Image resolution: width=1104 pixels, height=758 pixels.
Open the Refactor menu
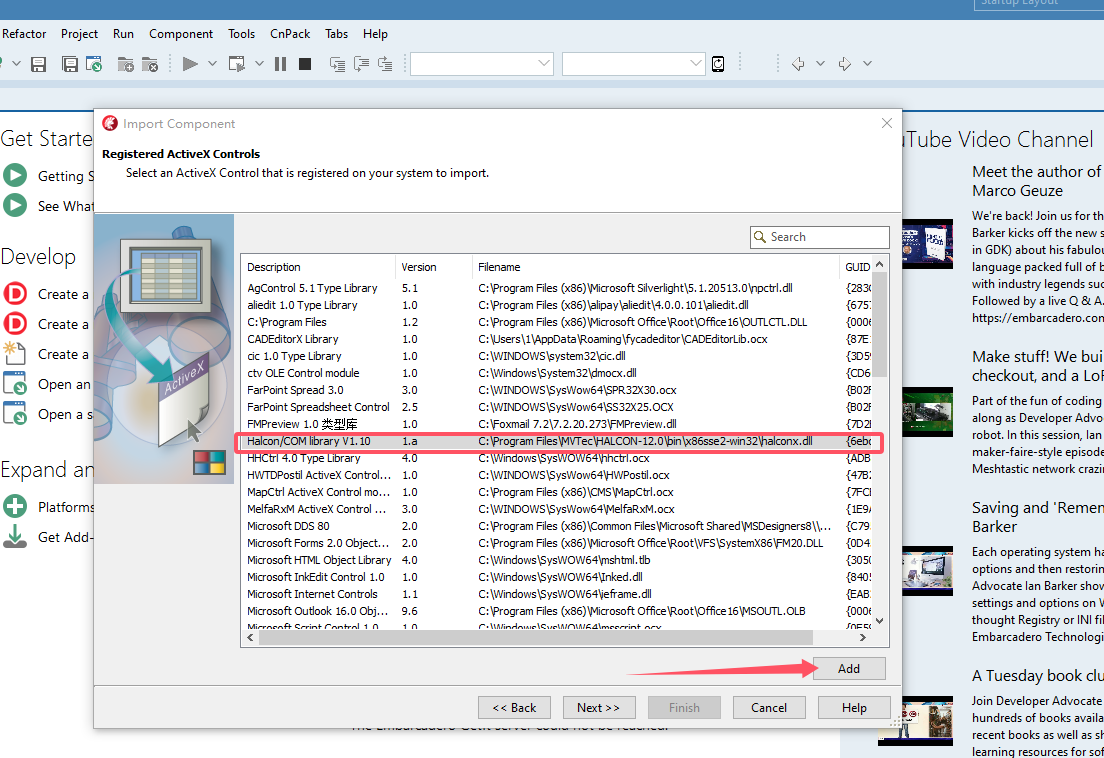23,34
